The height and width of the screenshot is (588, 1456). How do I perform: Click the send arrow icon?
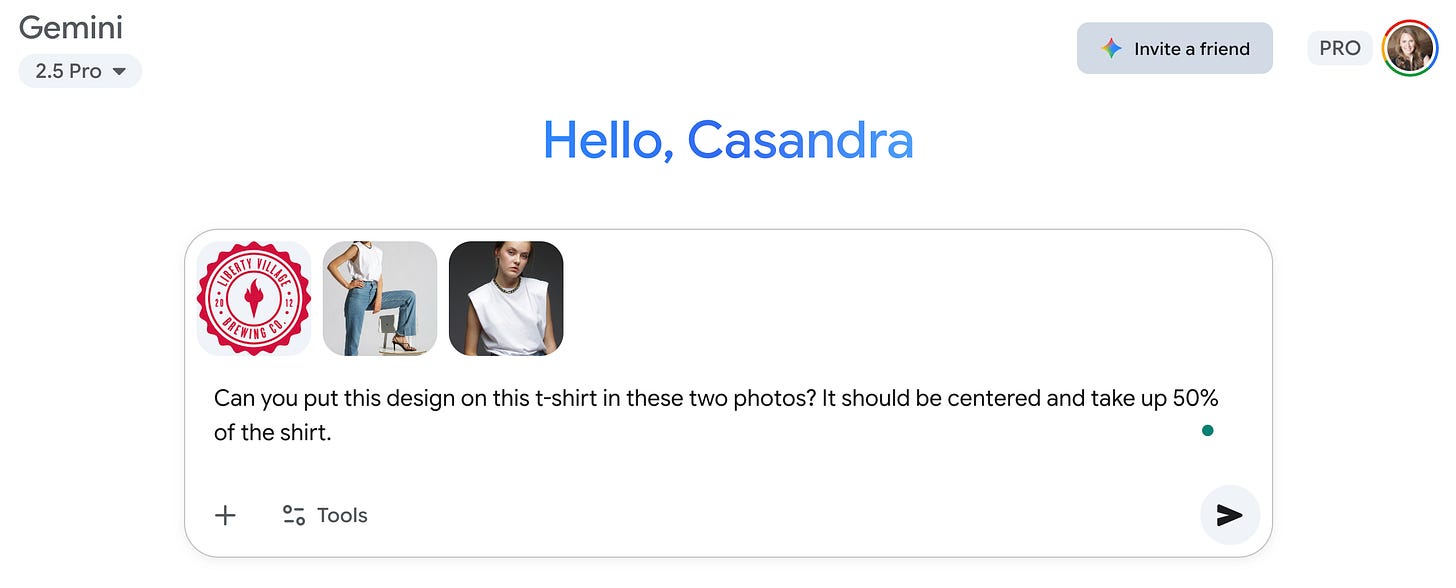1229,515
